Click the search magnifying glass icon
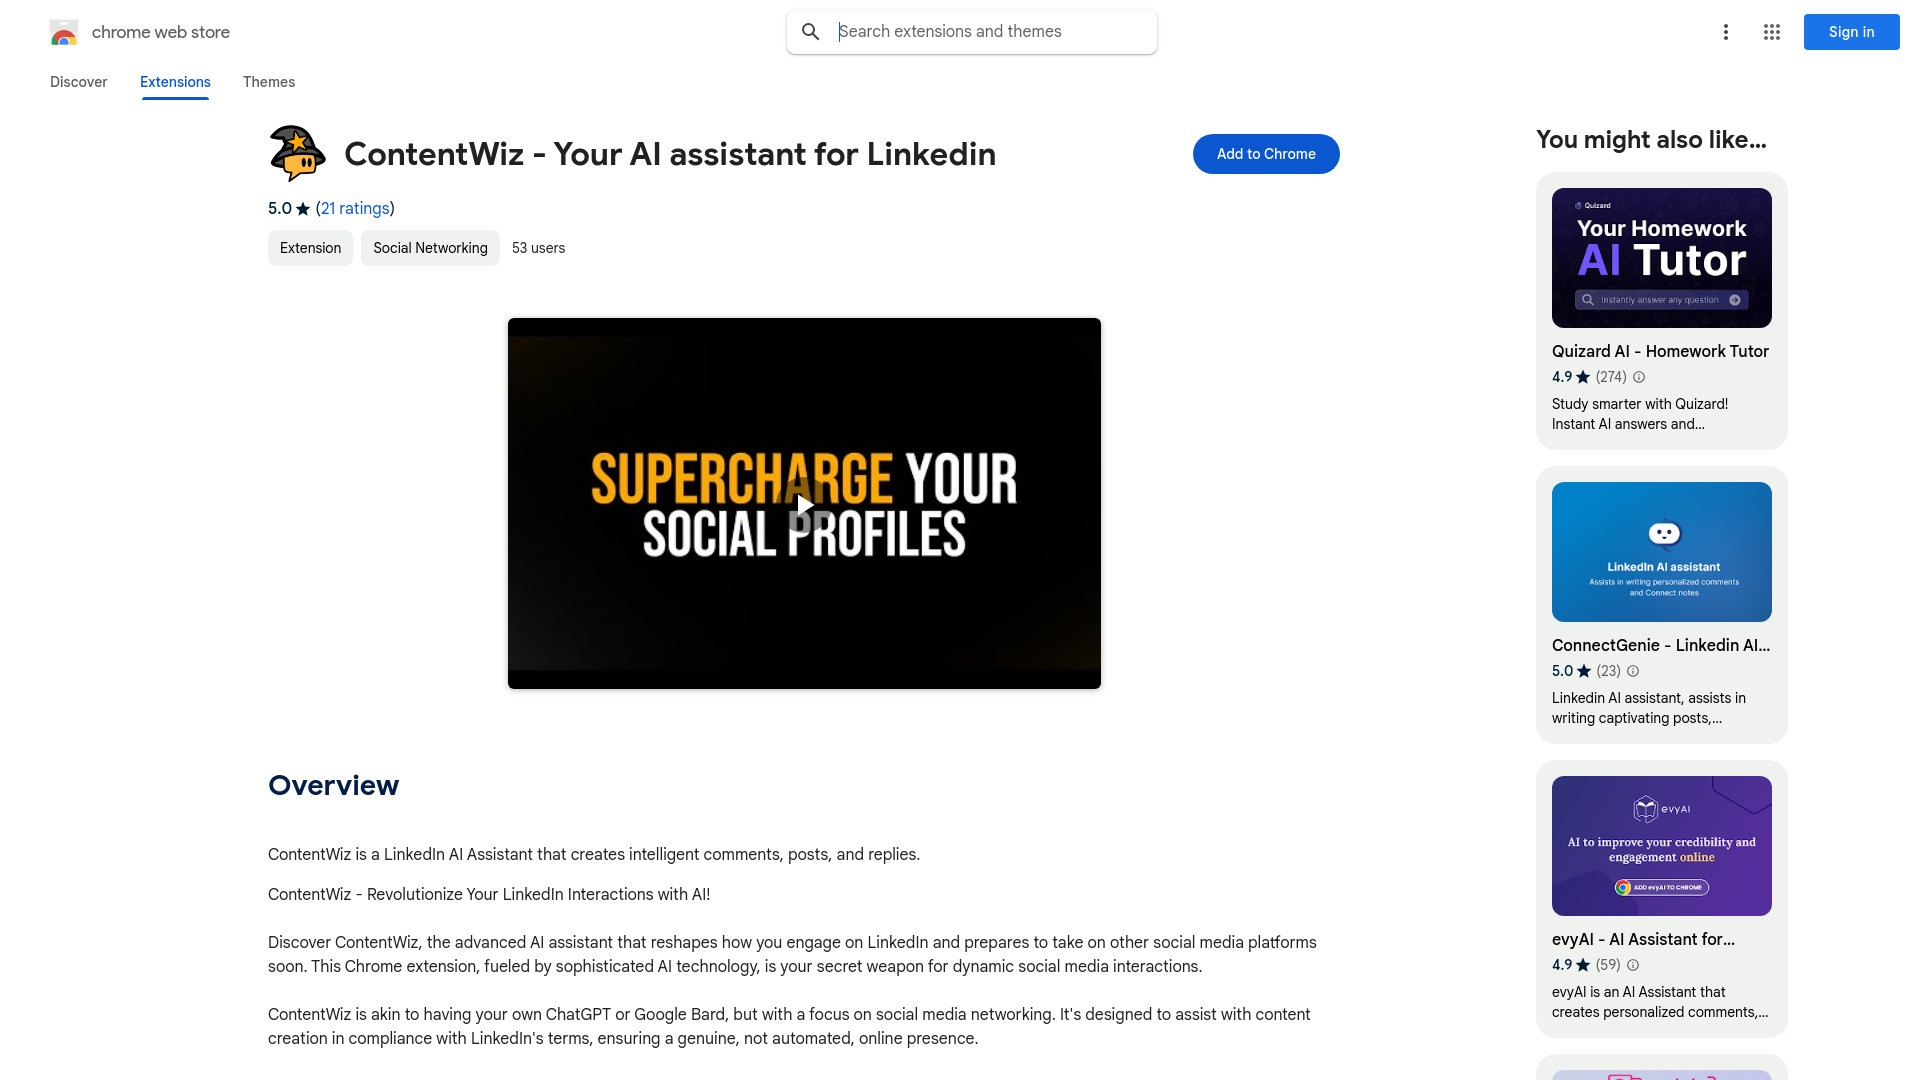 click(810, 32)
